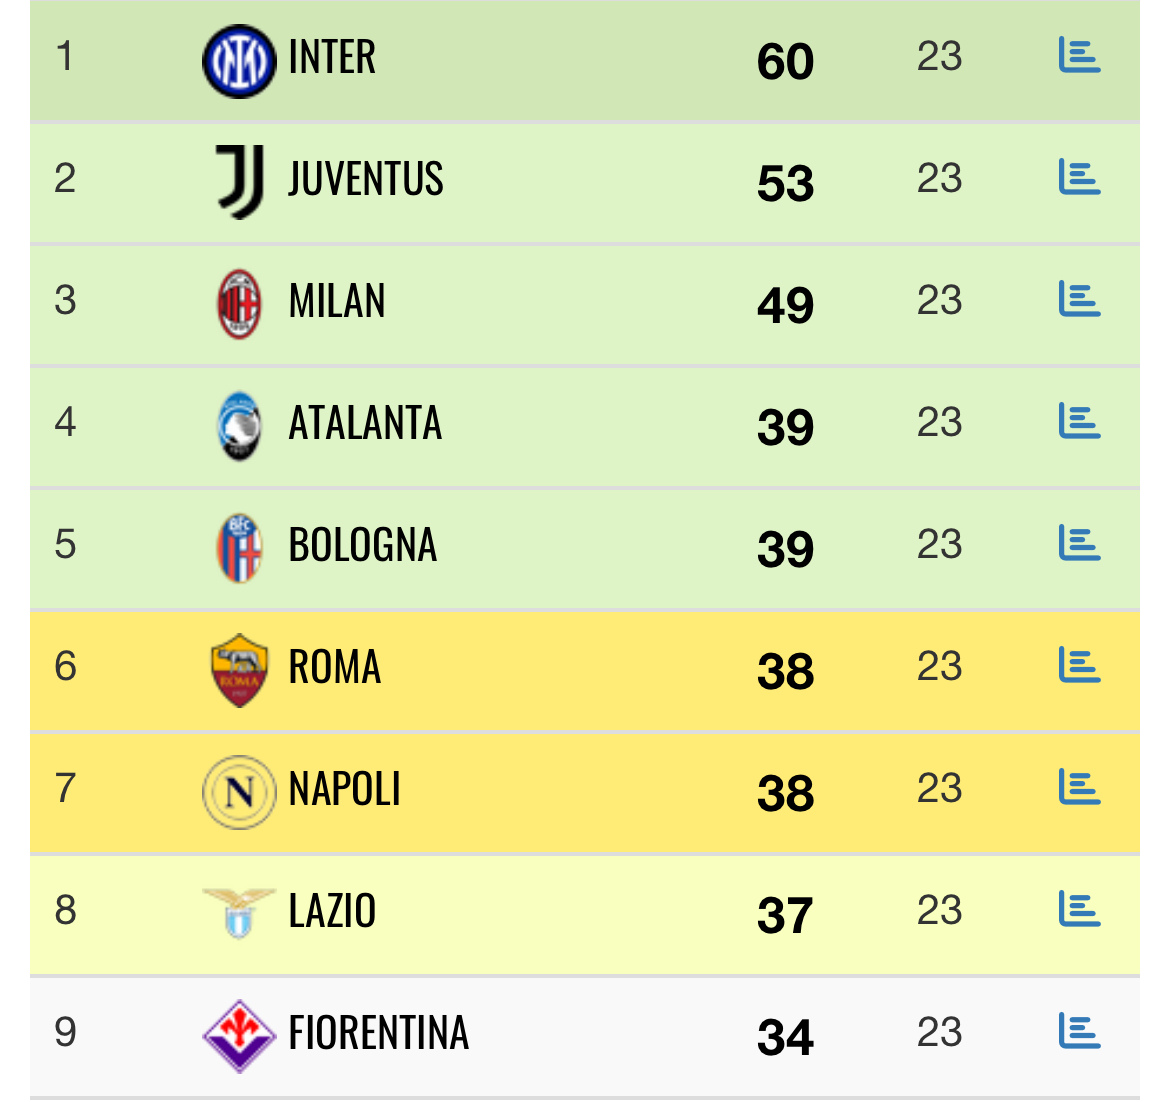Click the Milan club crest
Screen dimensions: 1170x1102
[x=239, y=304]
